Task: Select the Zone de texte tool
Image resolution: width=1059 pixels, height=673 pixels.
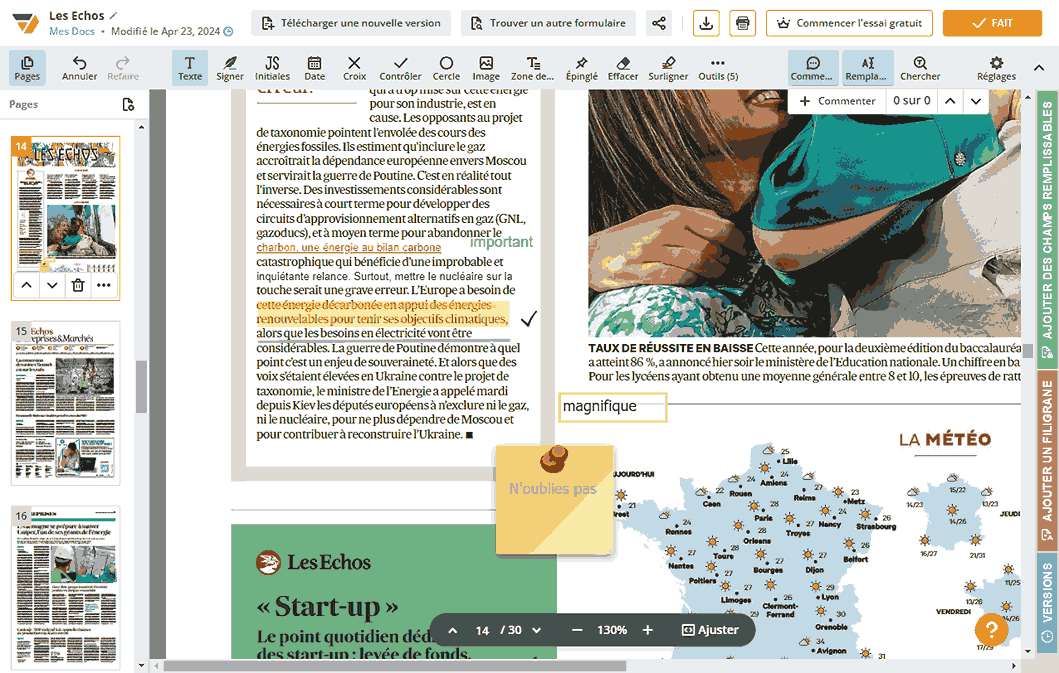Action: (532, 68)
